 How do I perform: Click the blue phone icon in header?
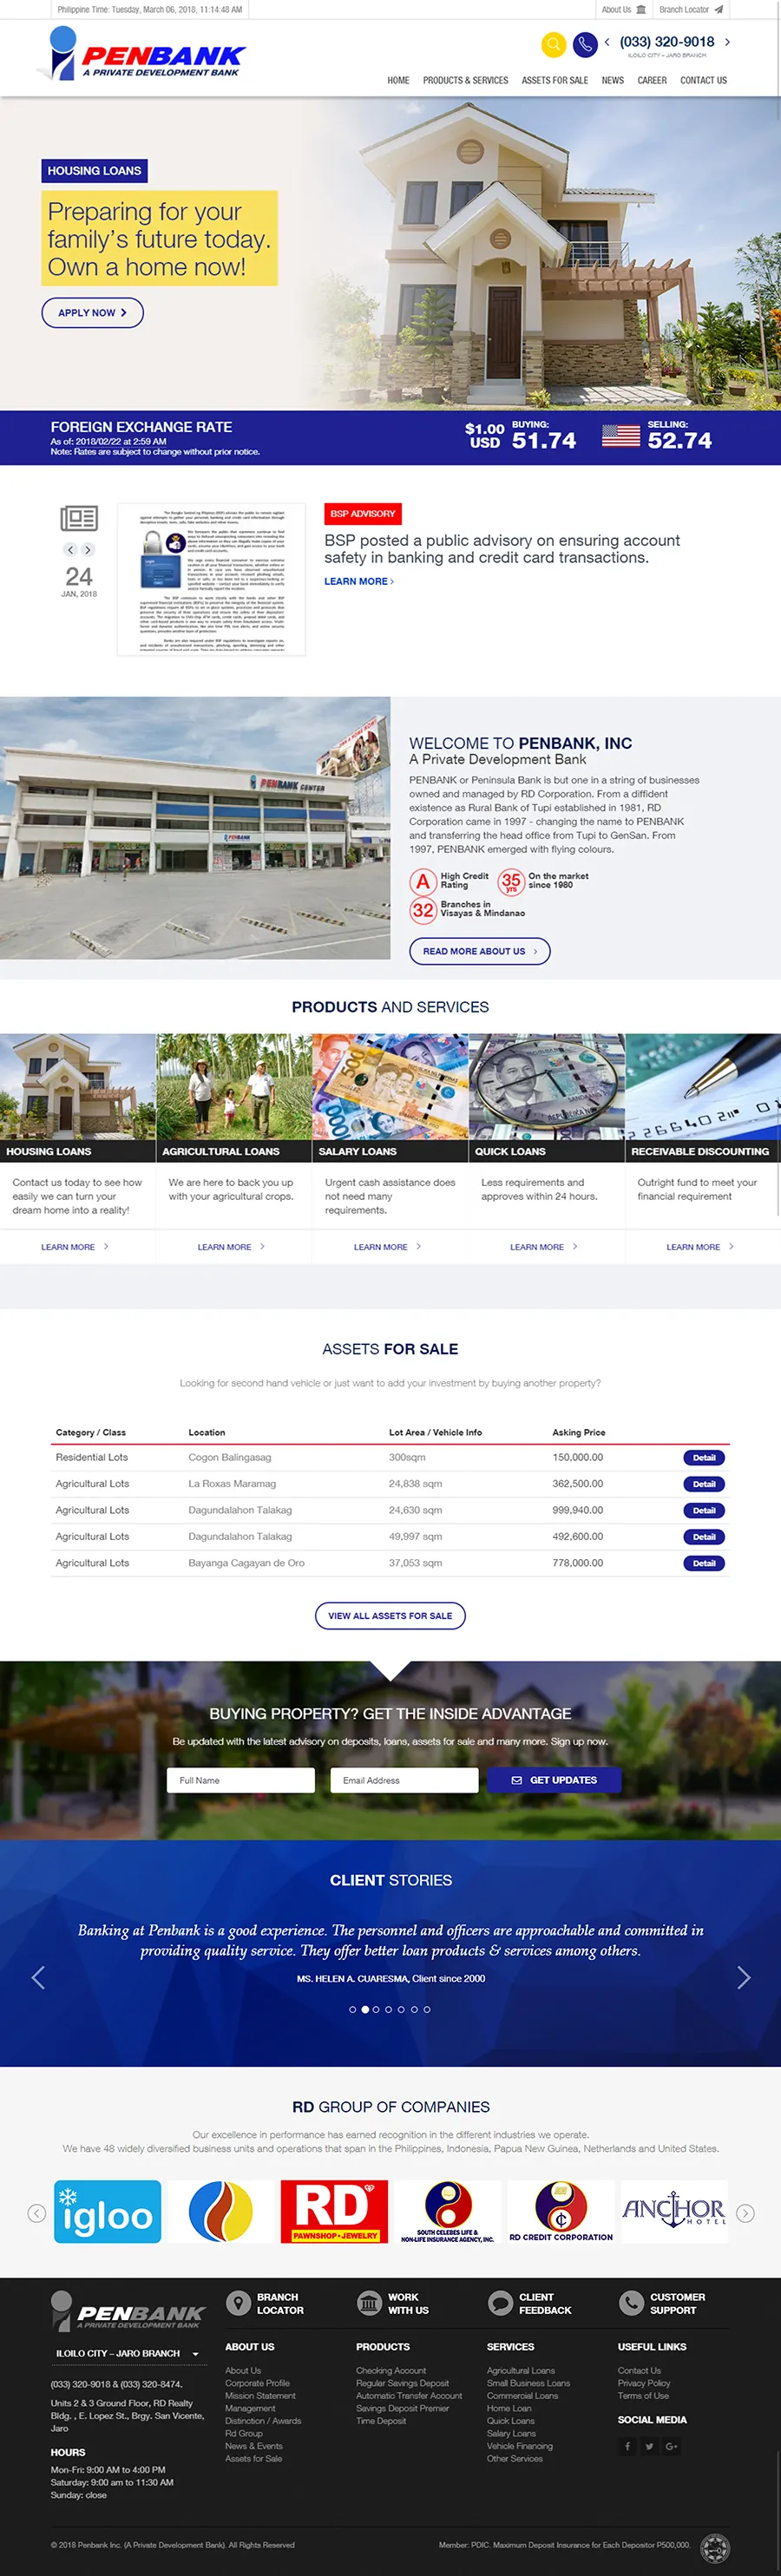[x=585, y=44]
